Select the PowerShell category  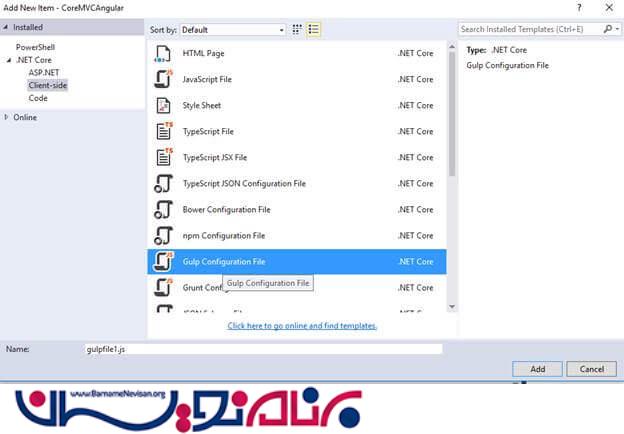click(36, 47)
